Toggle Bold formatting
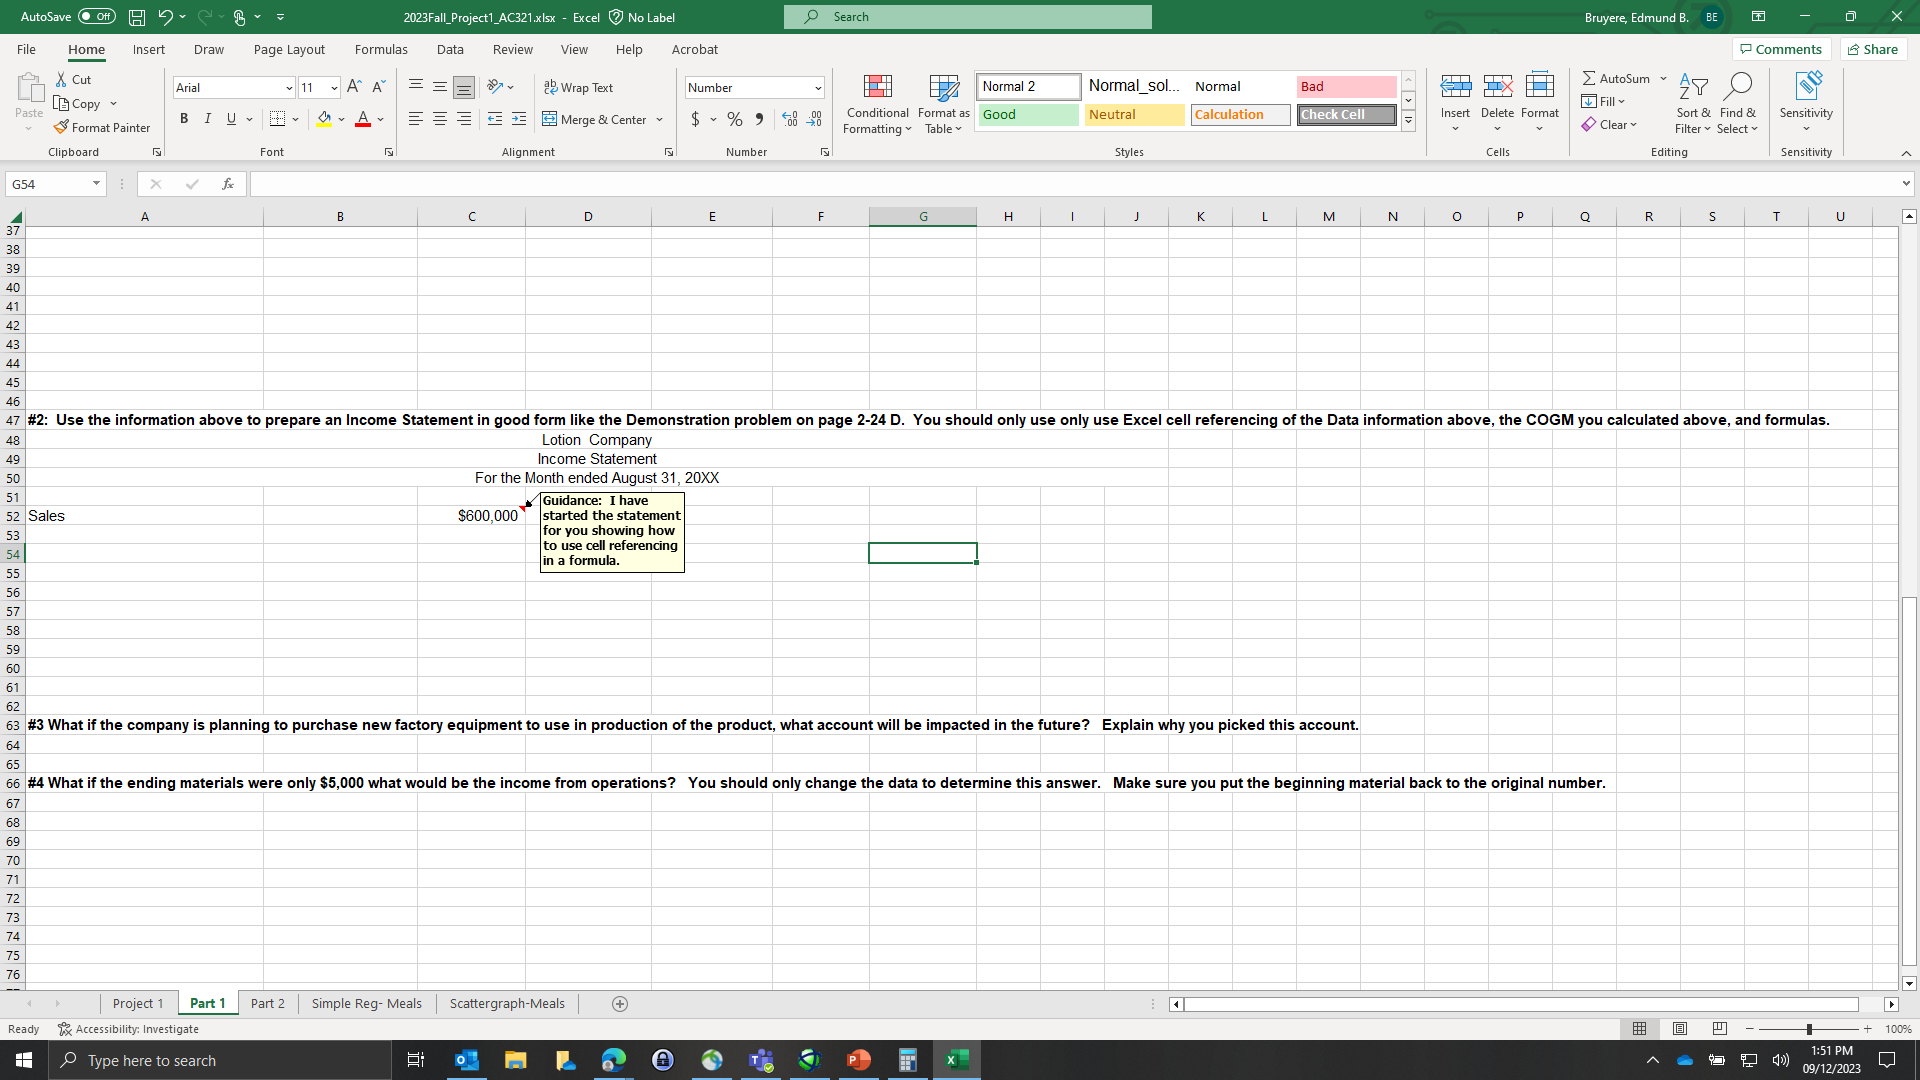 (x=184, y=119)
